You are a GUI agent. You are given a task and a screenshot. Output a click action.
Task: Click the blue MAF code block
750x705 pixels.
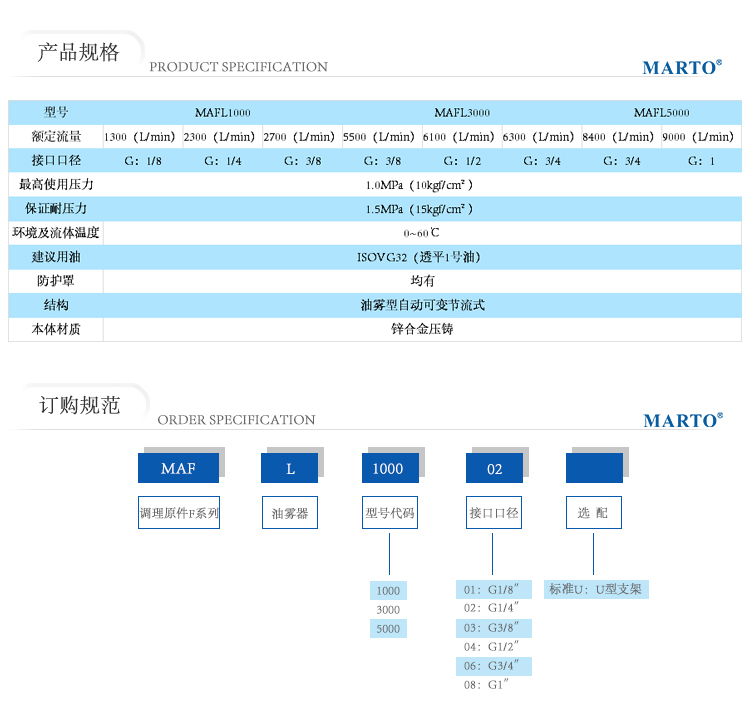click(178, 468)
